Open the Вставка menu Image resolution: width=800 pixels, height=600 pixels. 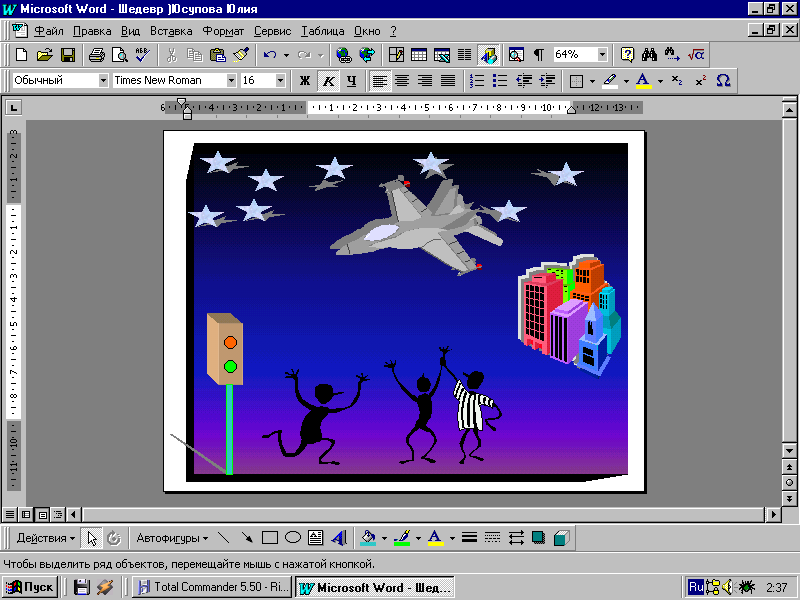tap(171, 31)
